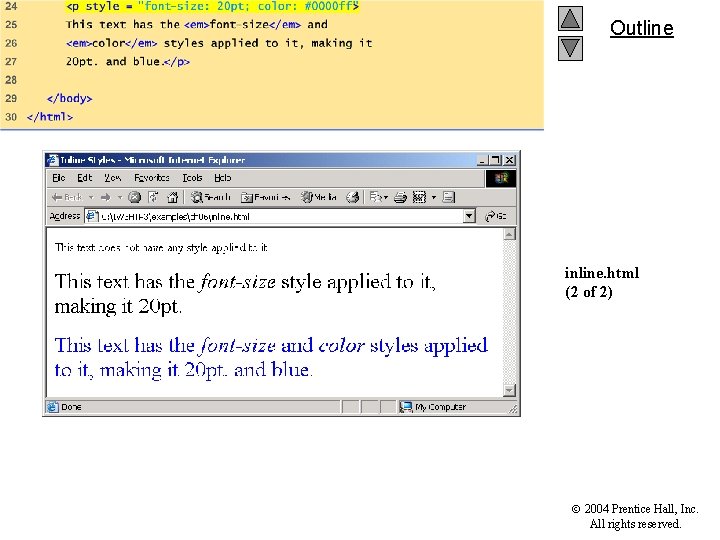The image size is (720, 540).
Task: Click the 'All rights reserved.' text
Action: click(635, 524)
